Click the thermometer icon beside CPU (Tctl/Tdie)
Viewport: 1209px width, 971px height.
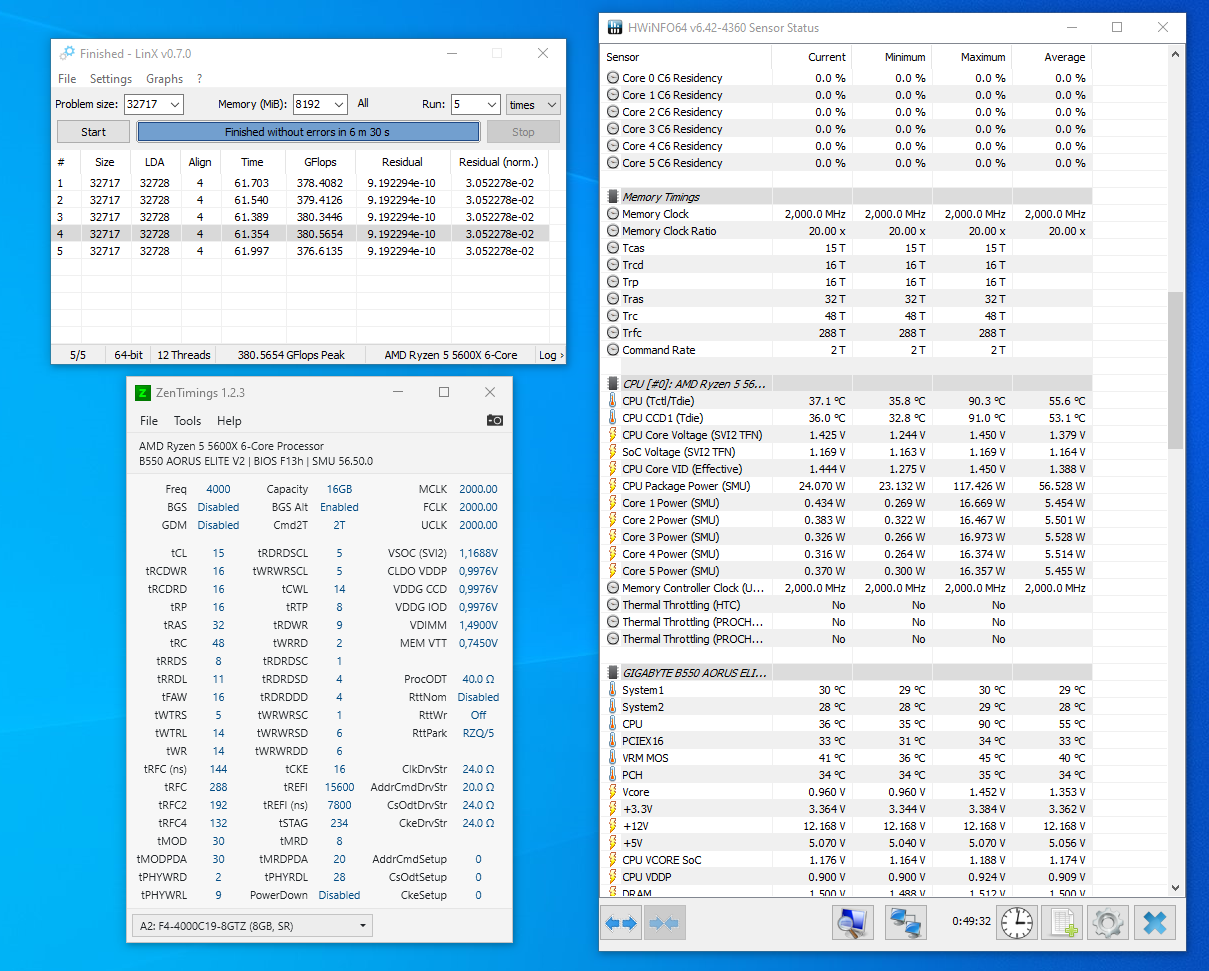613,401
